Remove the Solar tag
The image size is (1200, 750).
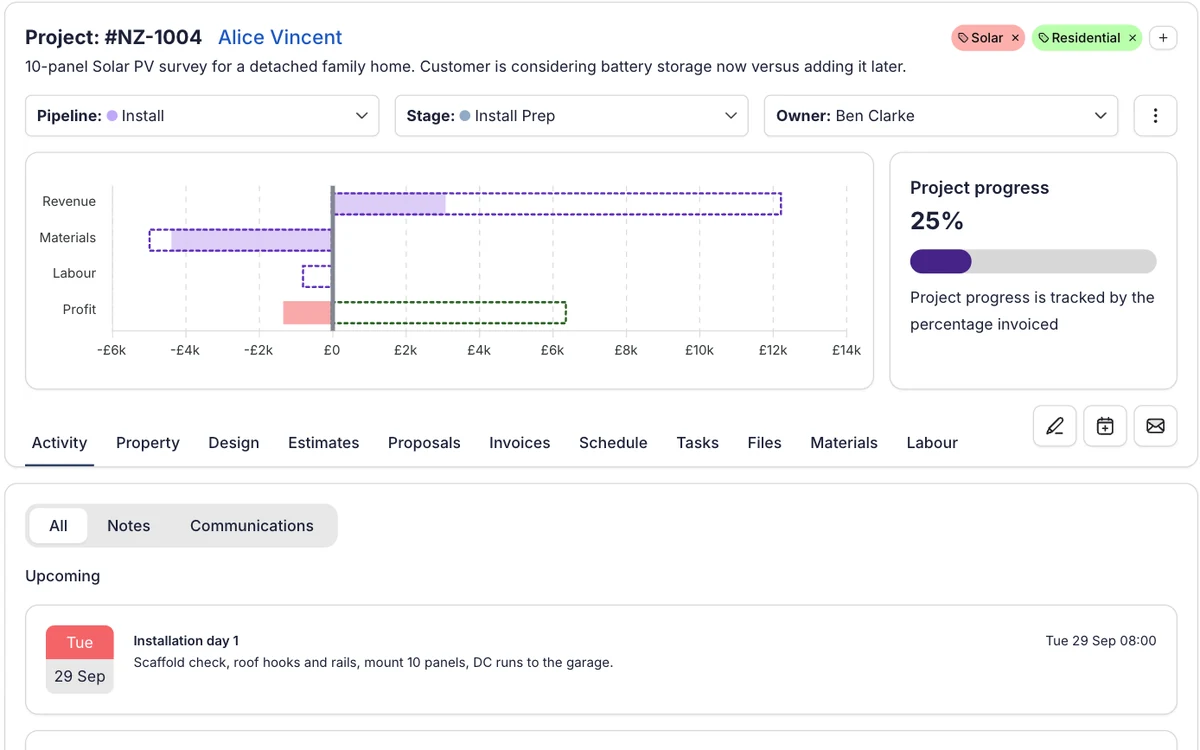(1015, 38)
